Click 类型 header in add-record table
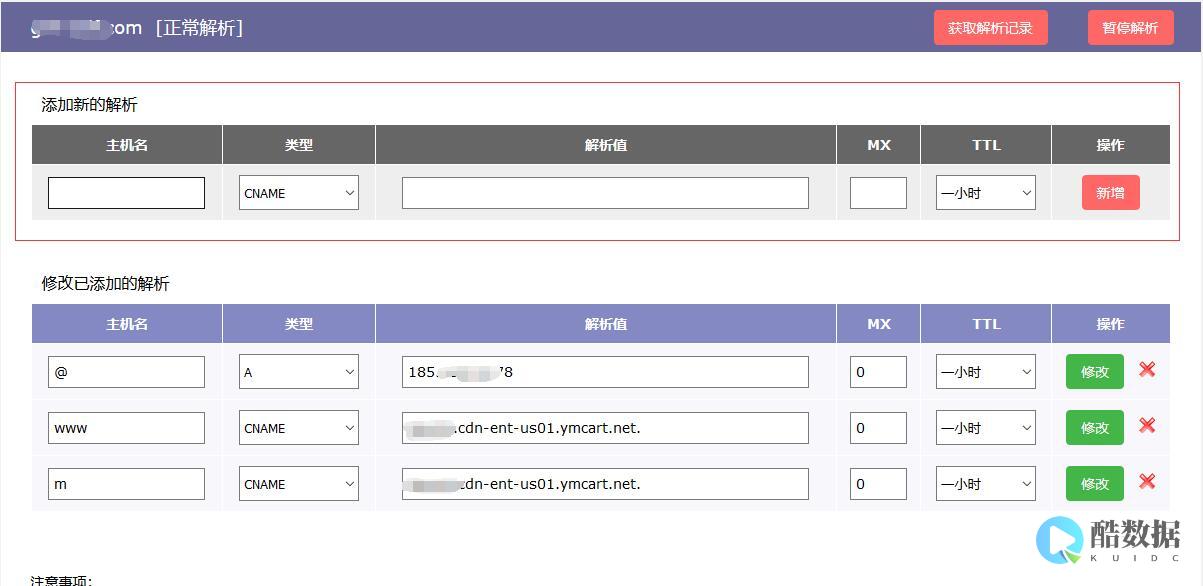Viewport: 1203px width, 586px height. pos(299,145)
